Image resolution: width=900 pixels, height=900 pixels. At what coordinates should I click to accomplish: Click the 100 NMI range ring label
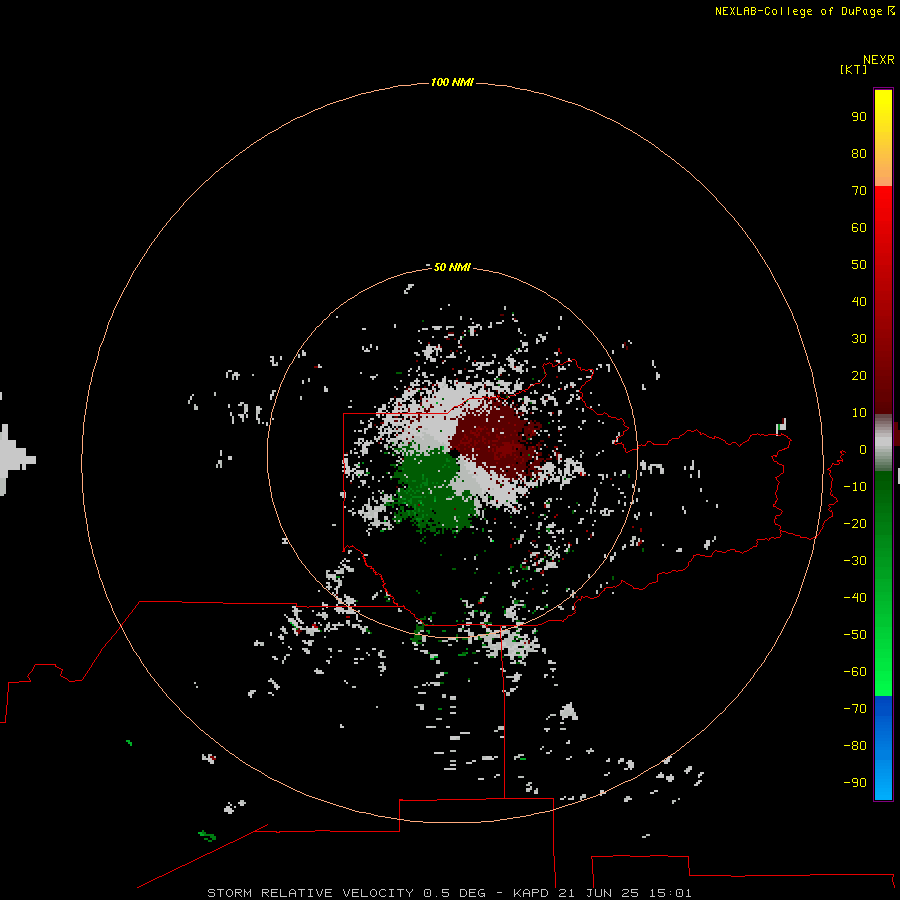pyautogui.click(x=452, y=83)
